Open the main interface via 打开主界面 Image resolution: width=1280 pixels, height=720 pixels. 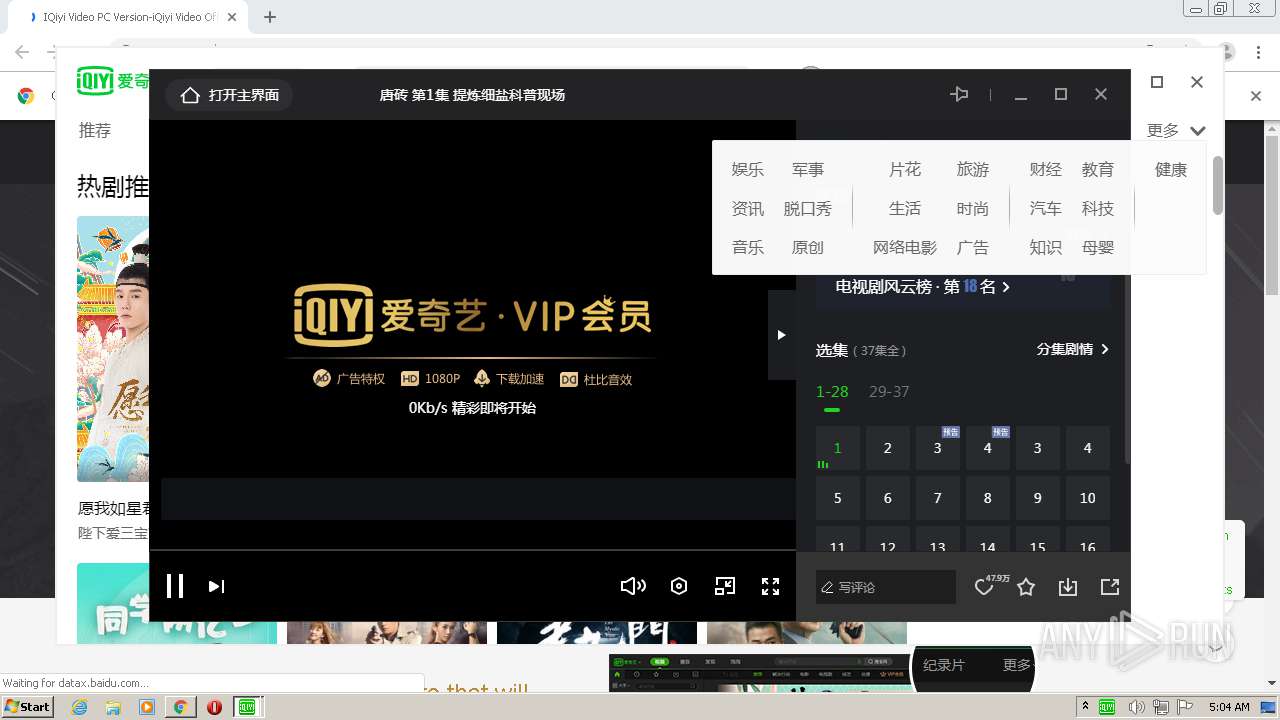[229, 95]
